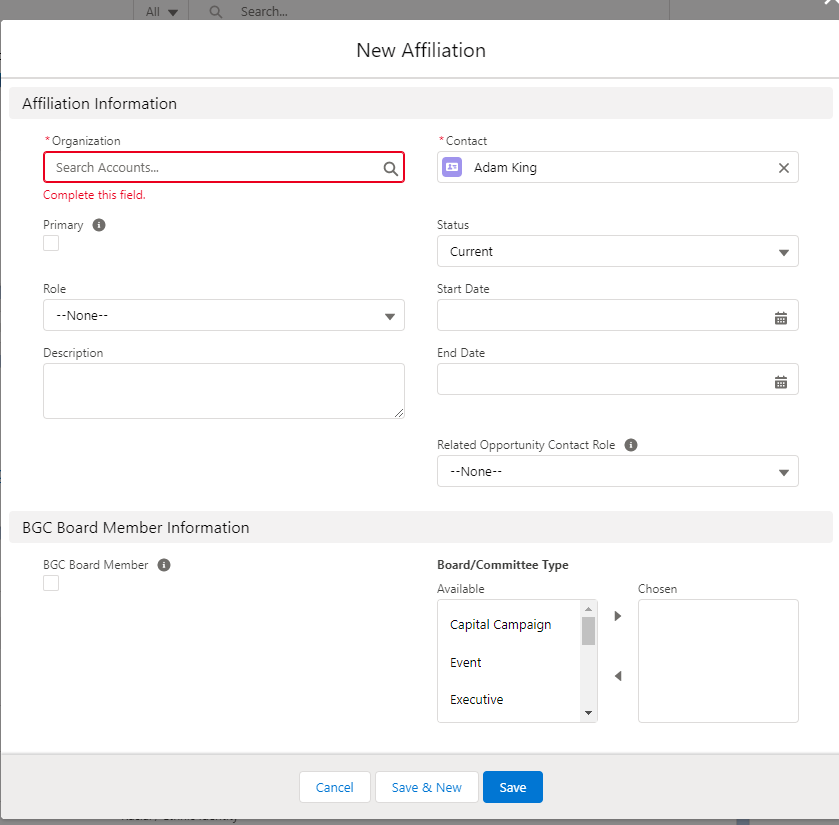Move item back to Available with left arrow
839x825 pixels.
coord(617,676)
